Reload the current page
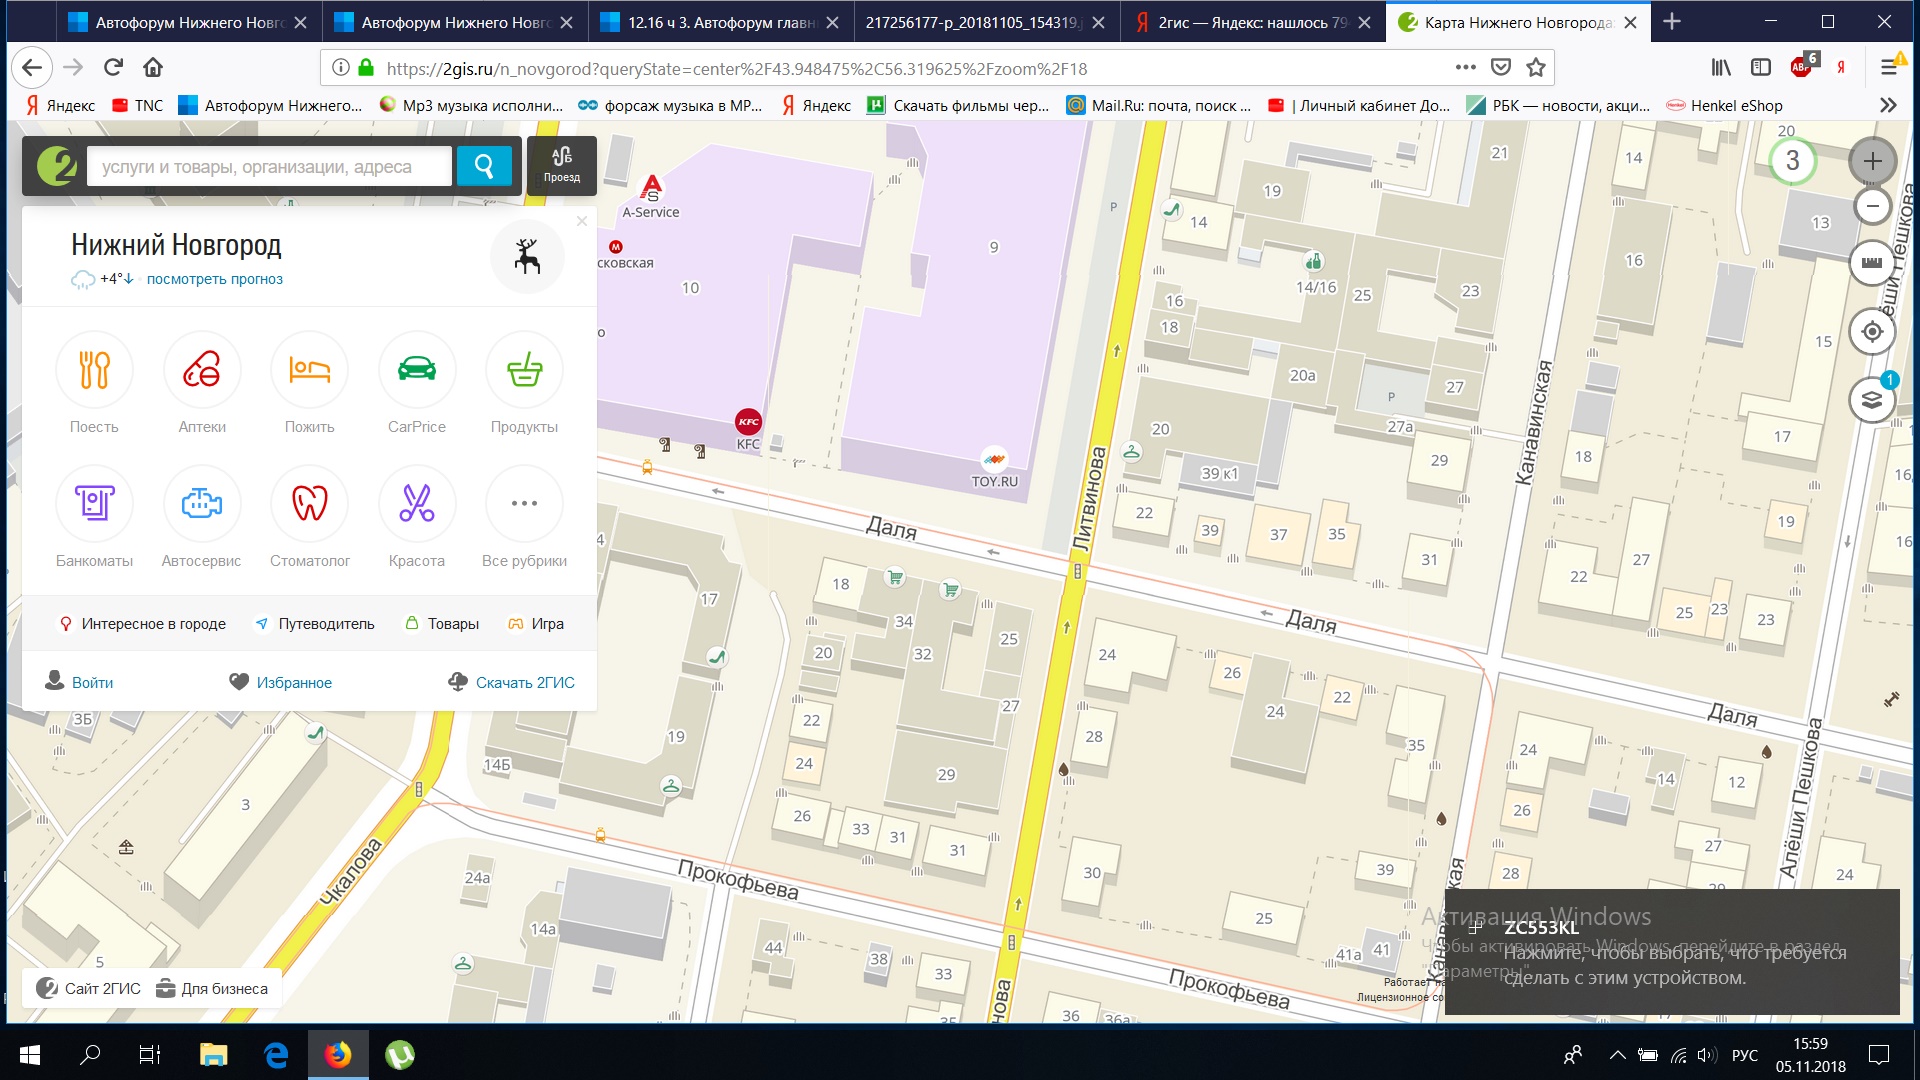 coord(113,67)
